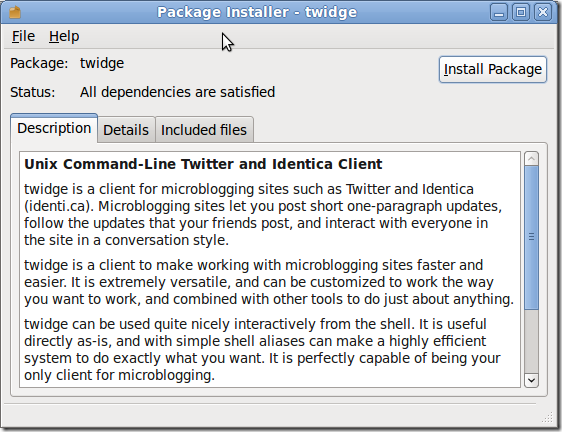
Task: Click the resize grip at the window corner
Action: (547, 417)
